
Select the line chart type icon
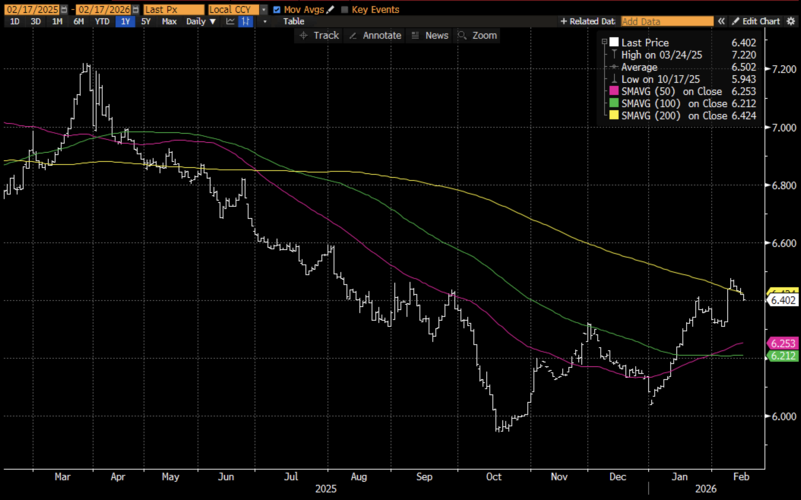point(228,21)
